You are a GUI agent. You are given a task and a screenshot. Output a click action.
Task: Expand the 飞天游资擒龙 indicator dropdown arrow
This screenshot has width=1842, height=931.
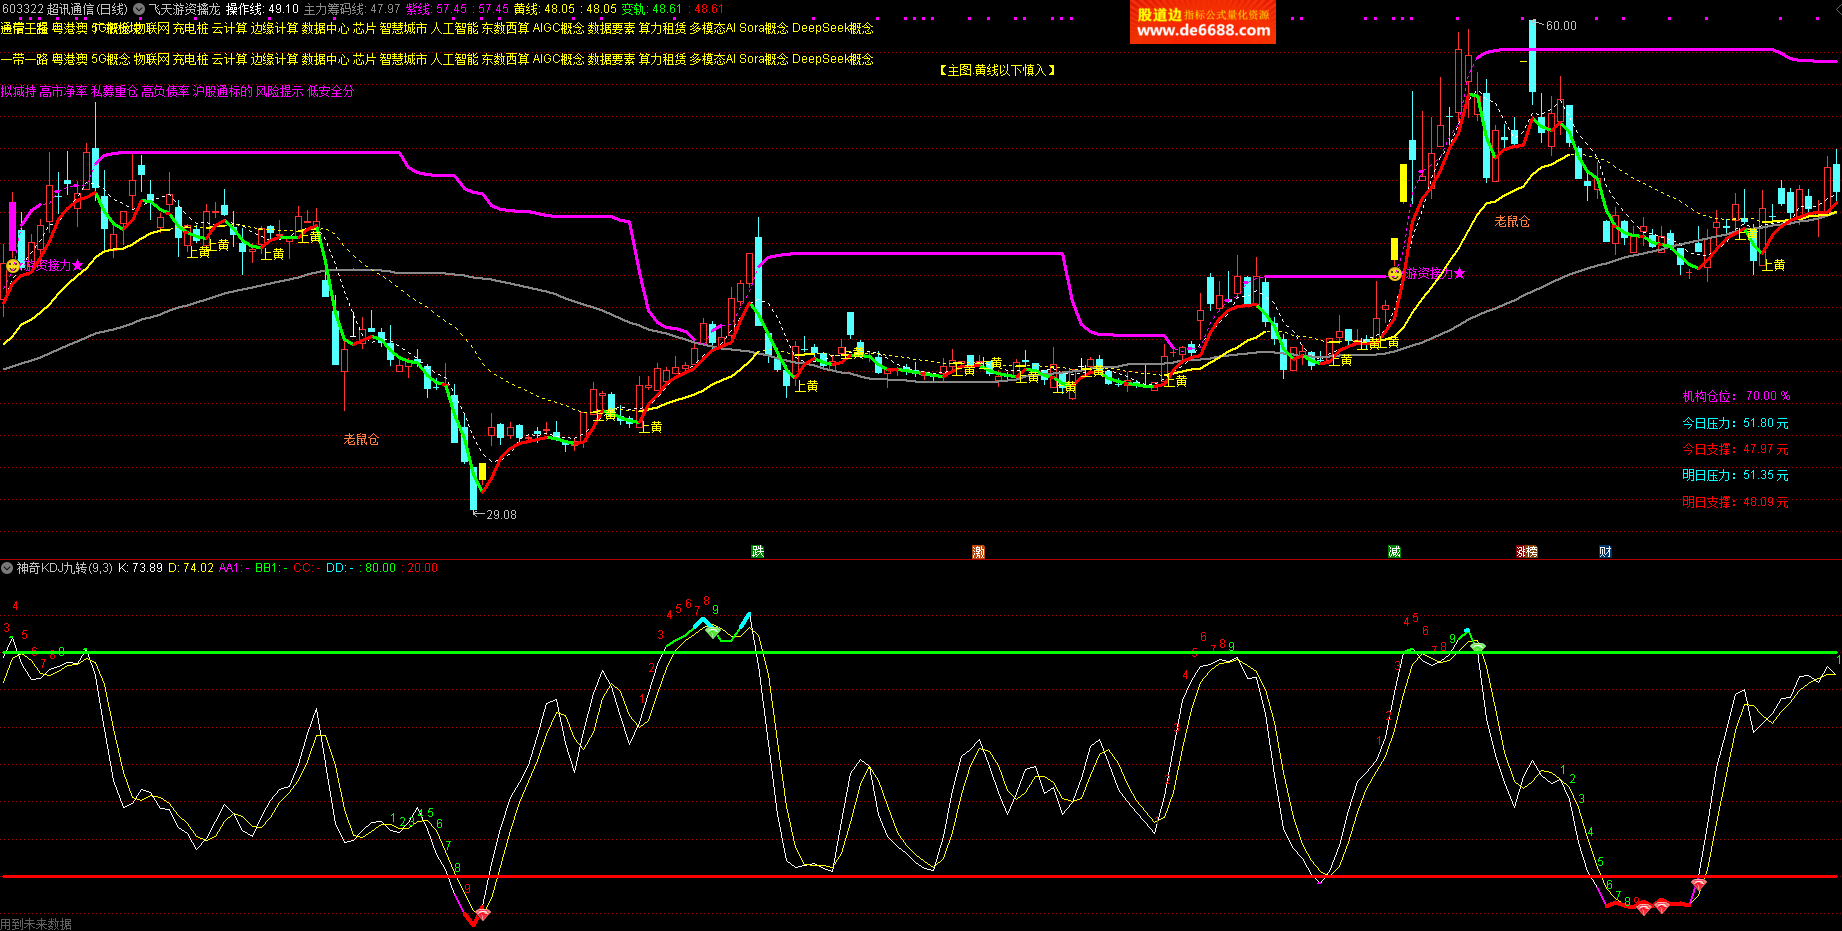[139, 9]
